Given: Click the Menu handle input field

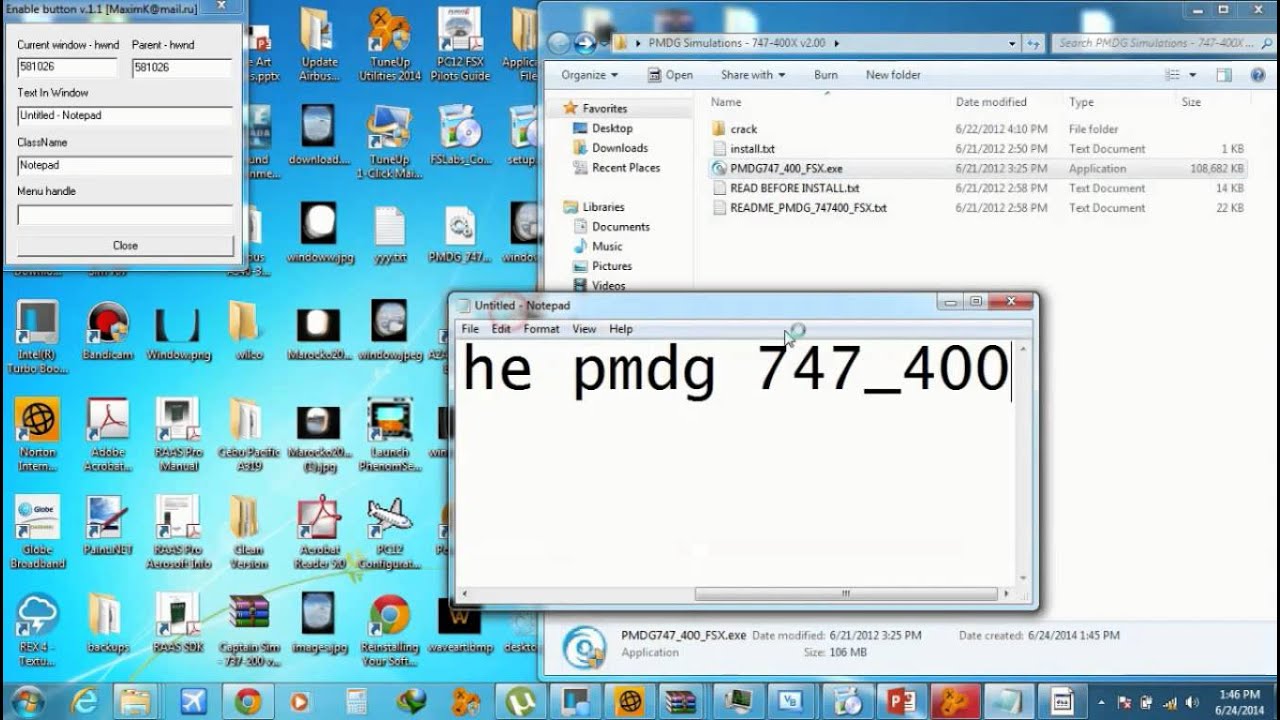Looking at the screenshot, I should pyautogui.click(x=125, y=214).
